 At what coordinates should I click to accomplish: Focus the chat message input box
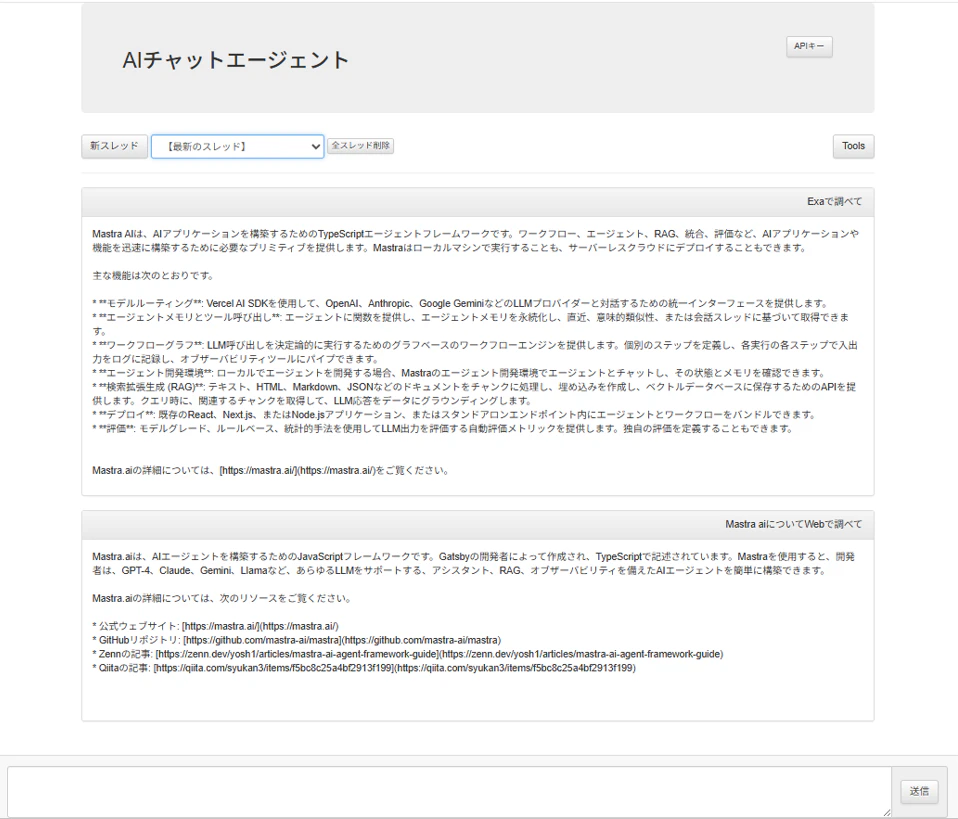click(449, 791)
